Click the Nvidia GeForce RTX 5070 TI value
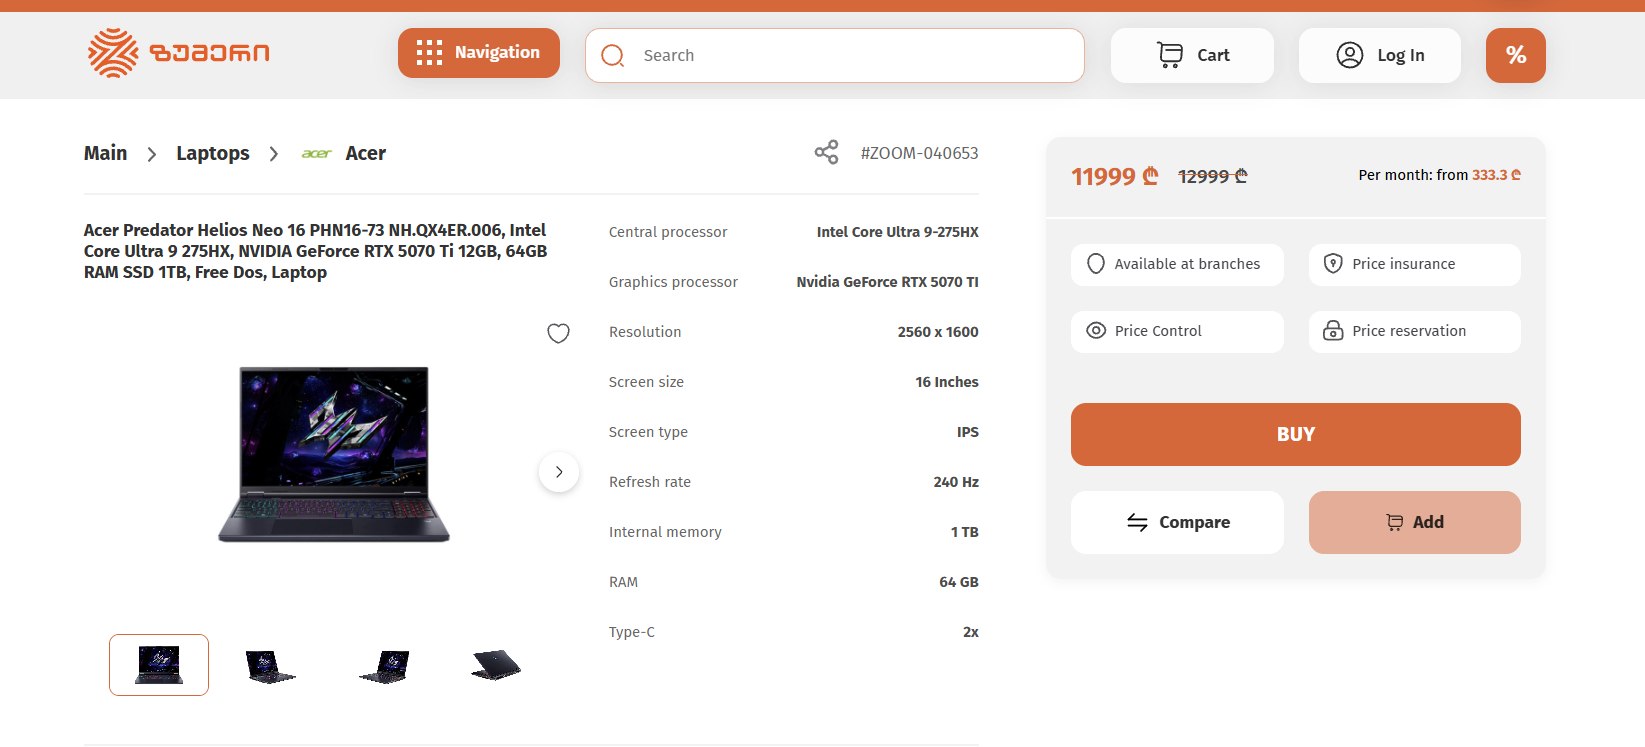The height and width of the screenshot is (747, 1645). [888, 282]
